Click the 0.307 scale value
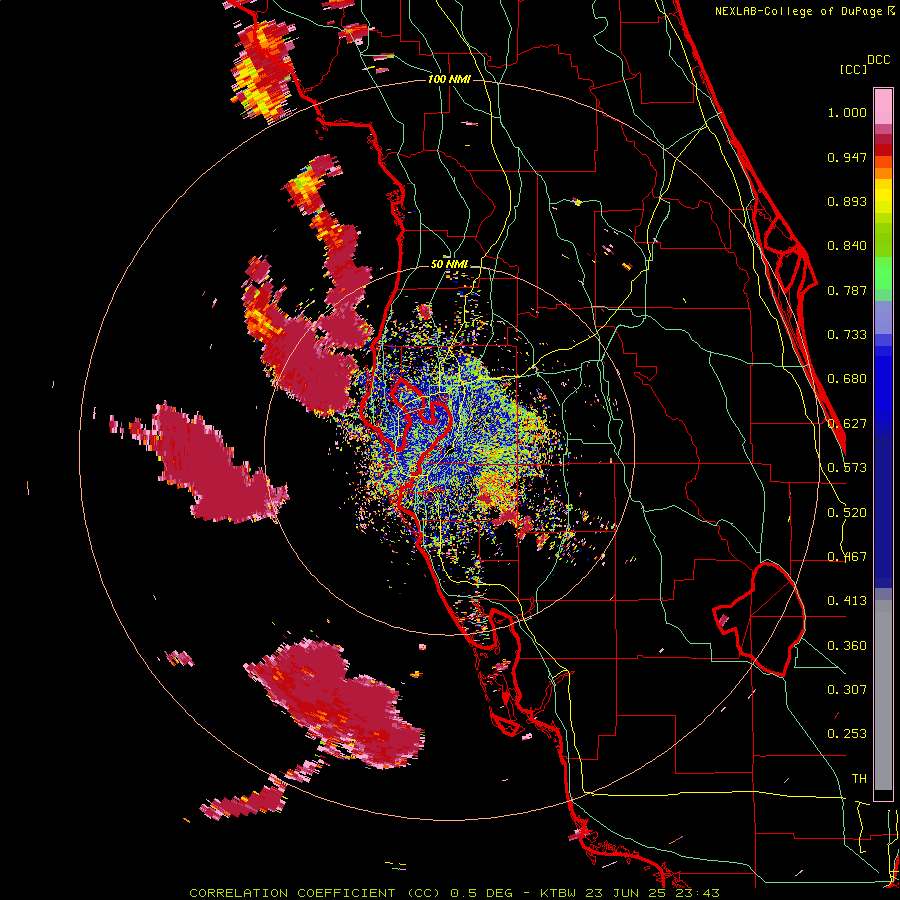Image resolution: width=900 pixels, height=900 pixels. 847,690
